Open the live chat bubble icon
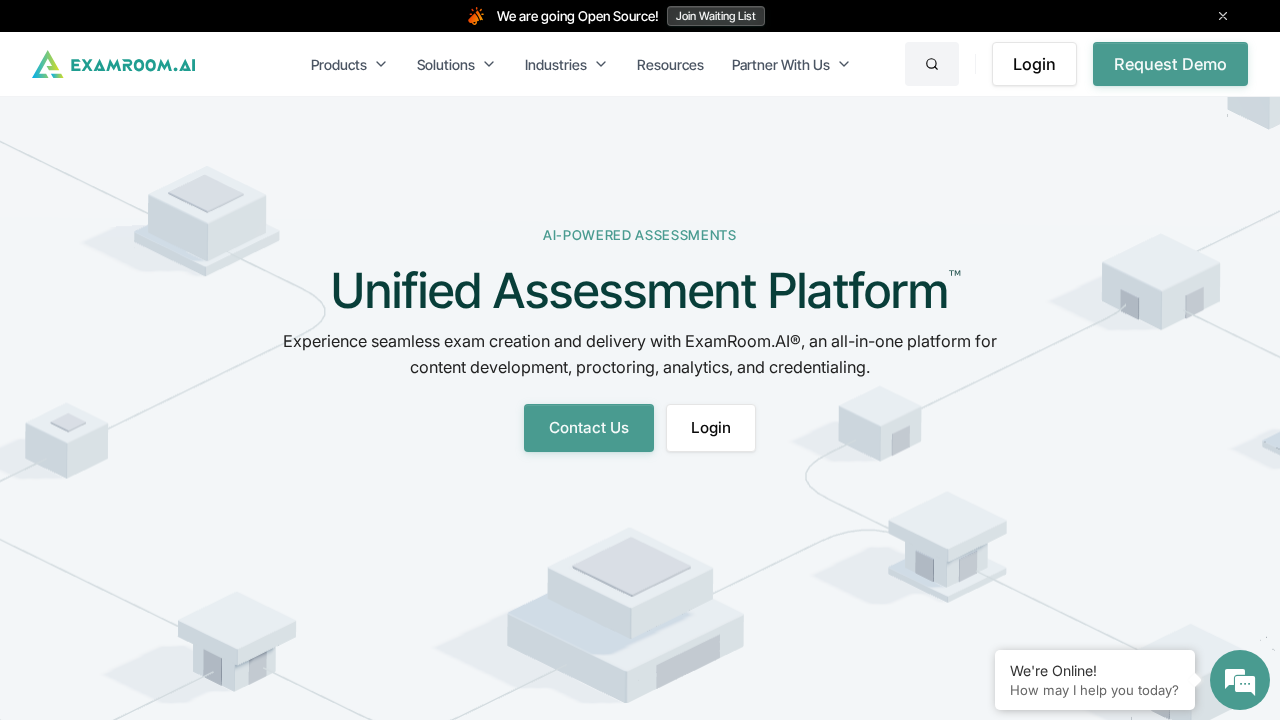 (1239, 680)
